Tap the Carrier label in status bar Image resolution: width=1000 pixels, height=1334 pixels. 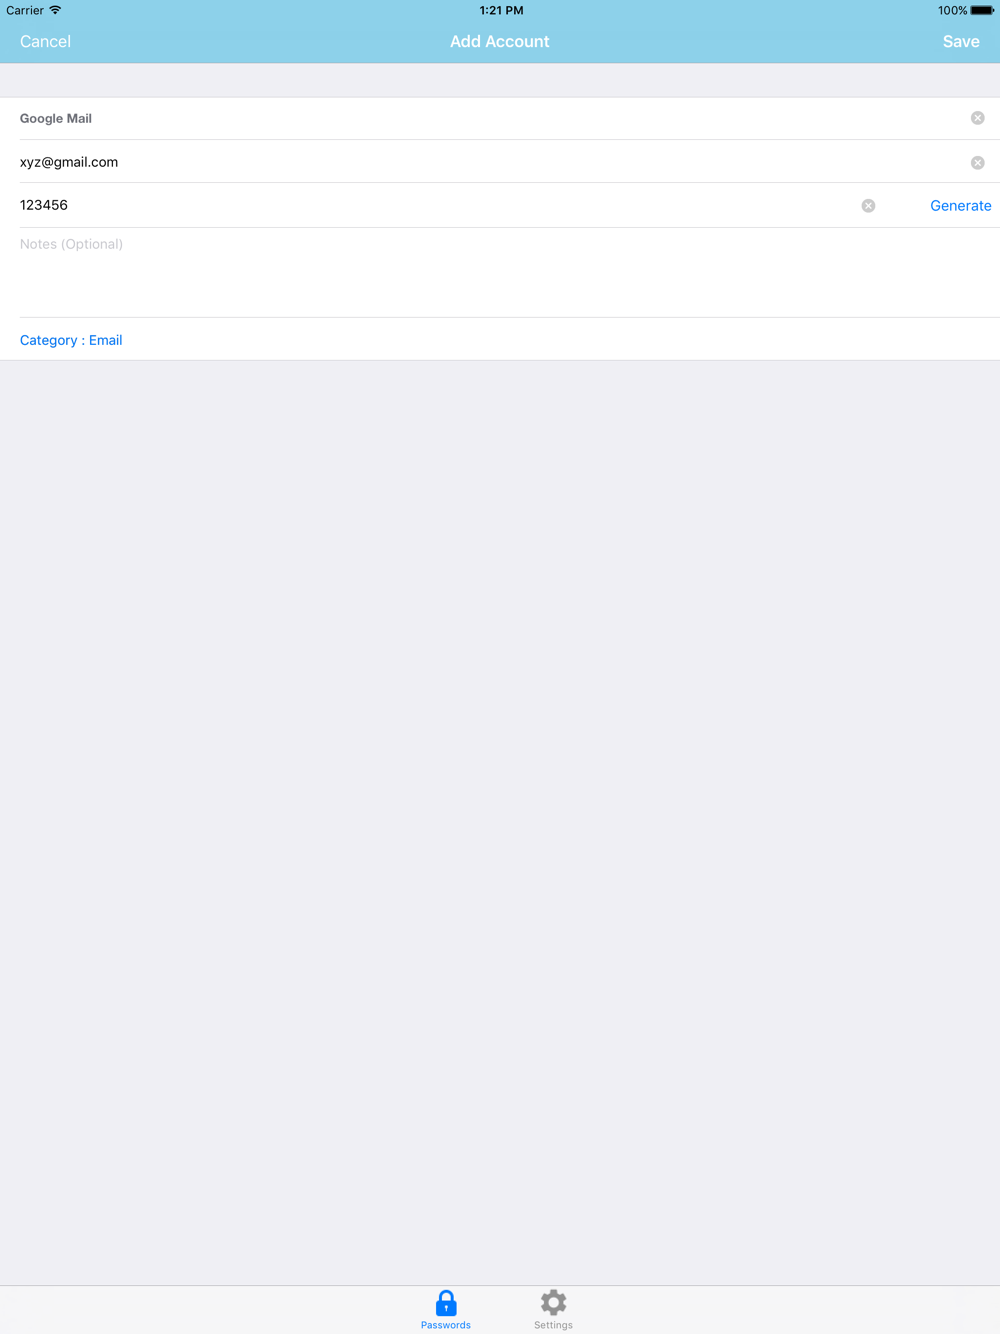point(25,10)
